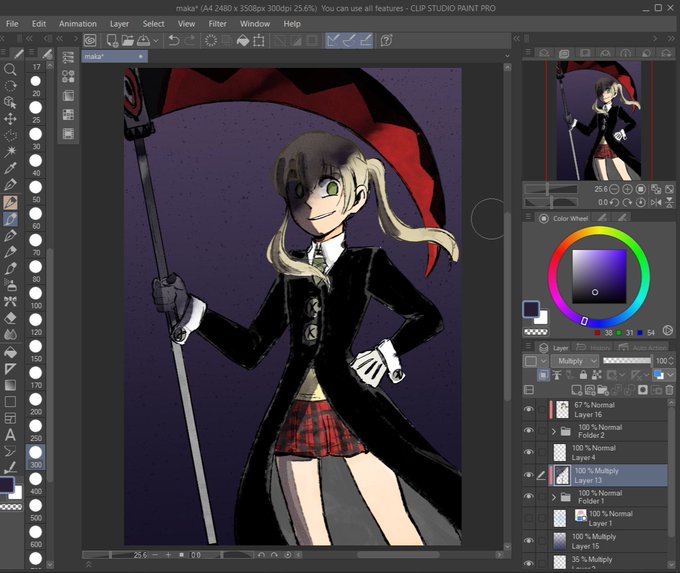Click the Create layer mask icon
Viewport: 680px width, 573px height.
[643, 390]
